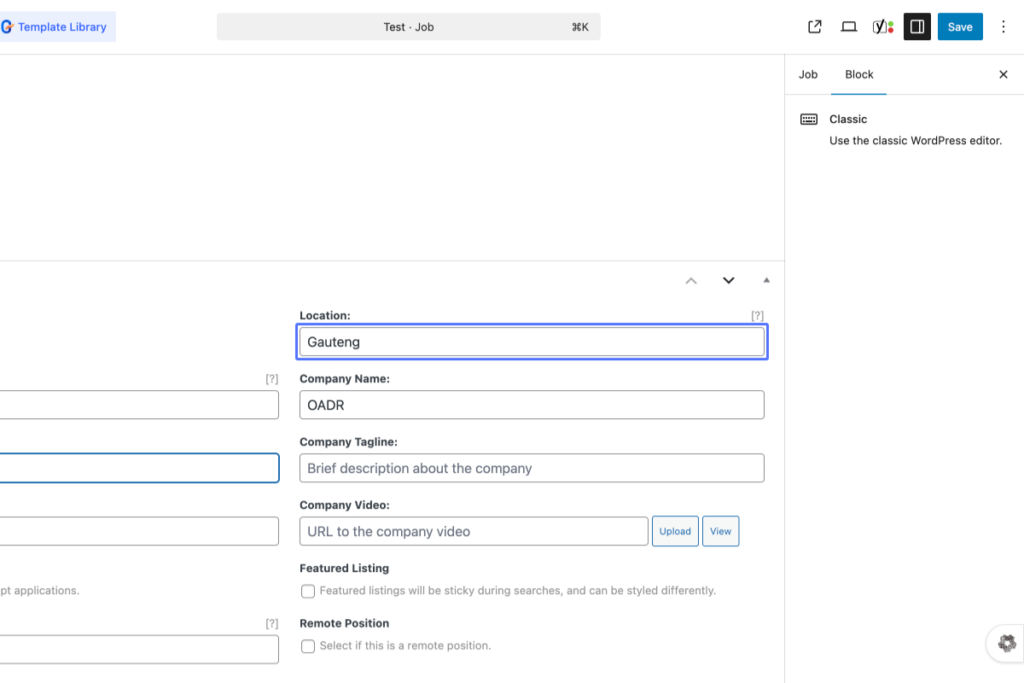Screen dimensions: 1024x683
Task: Click the left-column field beside Remote Position
Action: click(x=139, y=650)
